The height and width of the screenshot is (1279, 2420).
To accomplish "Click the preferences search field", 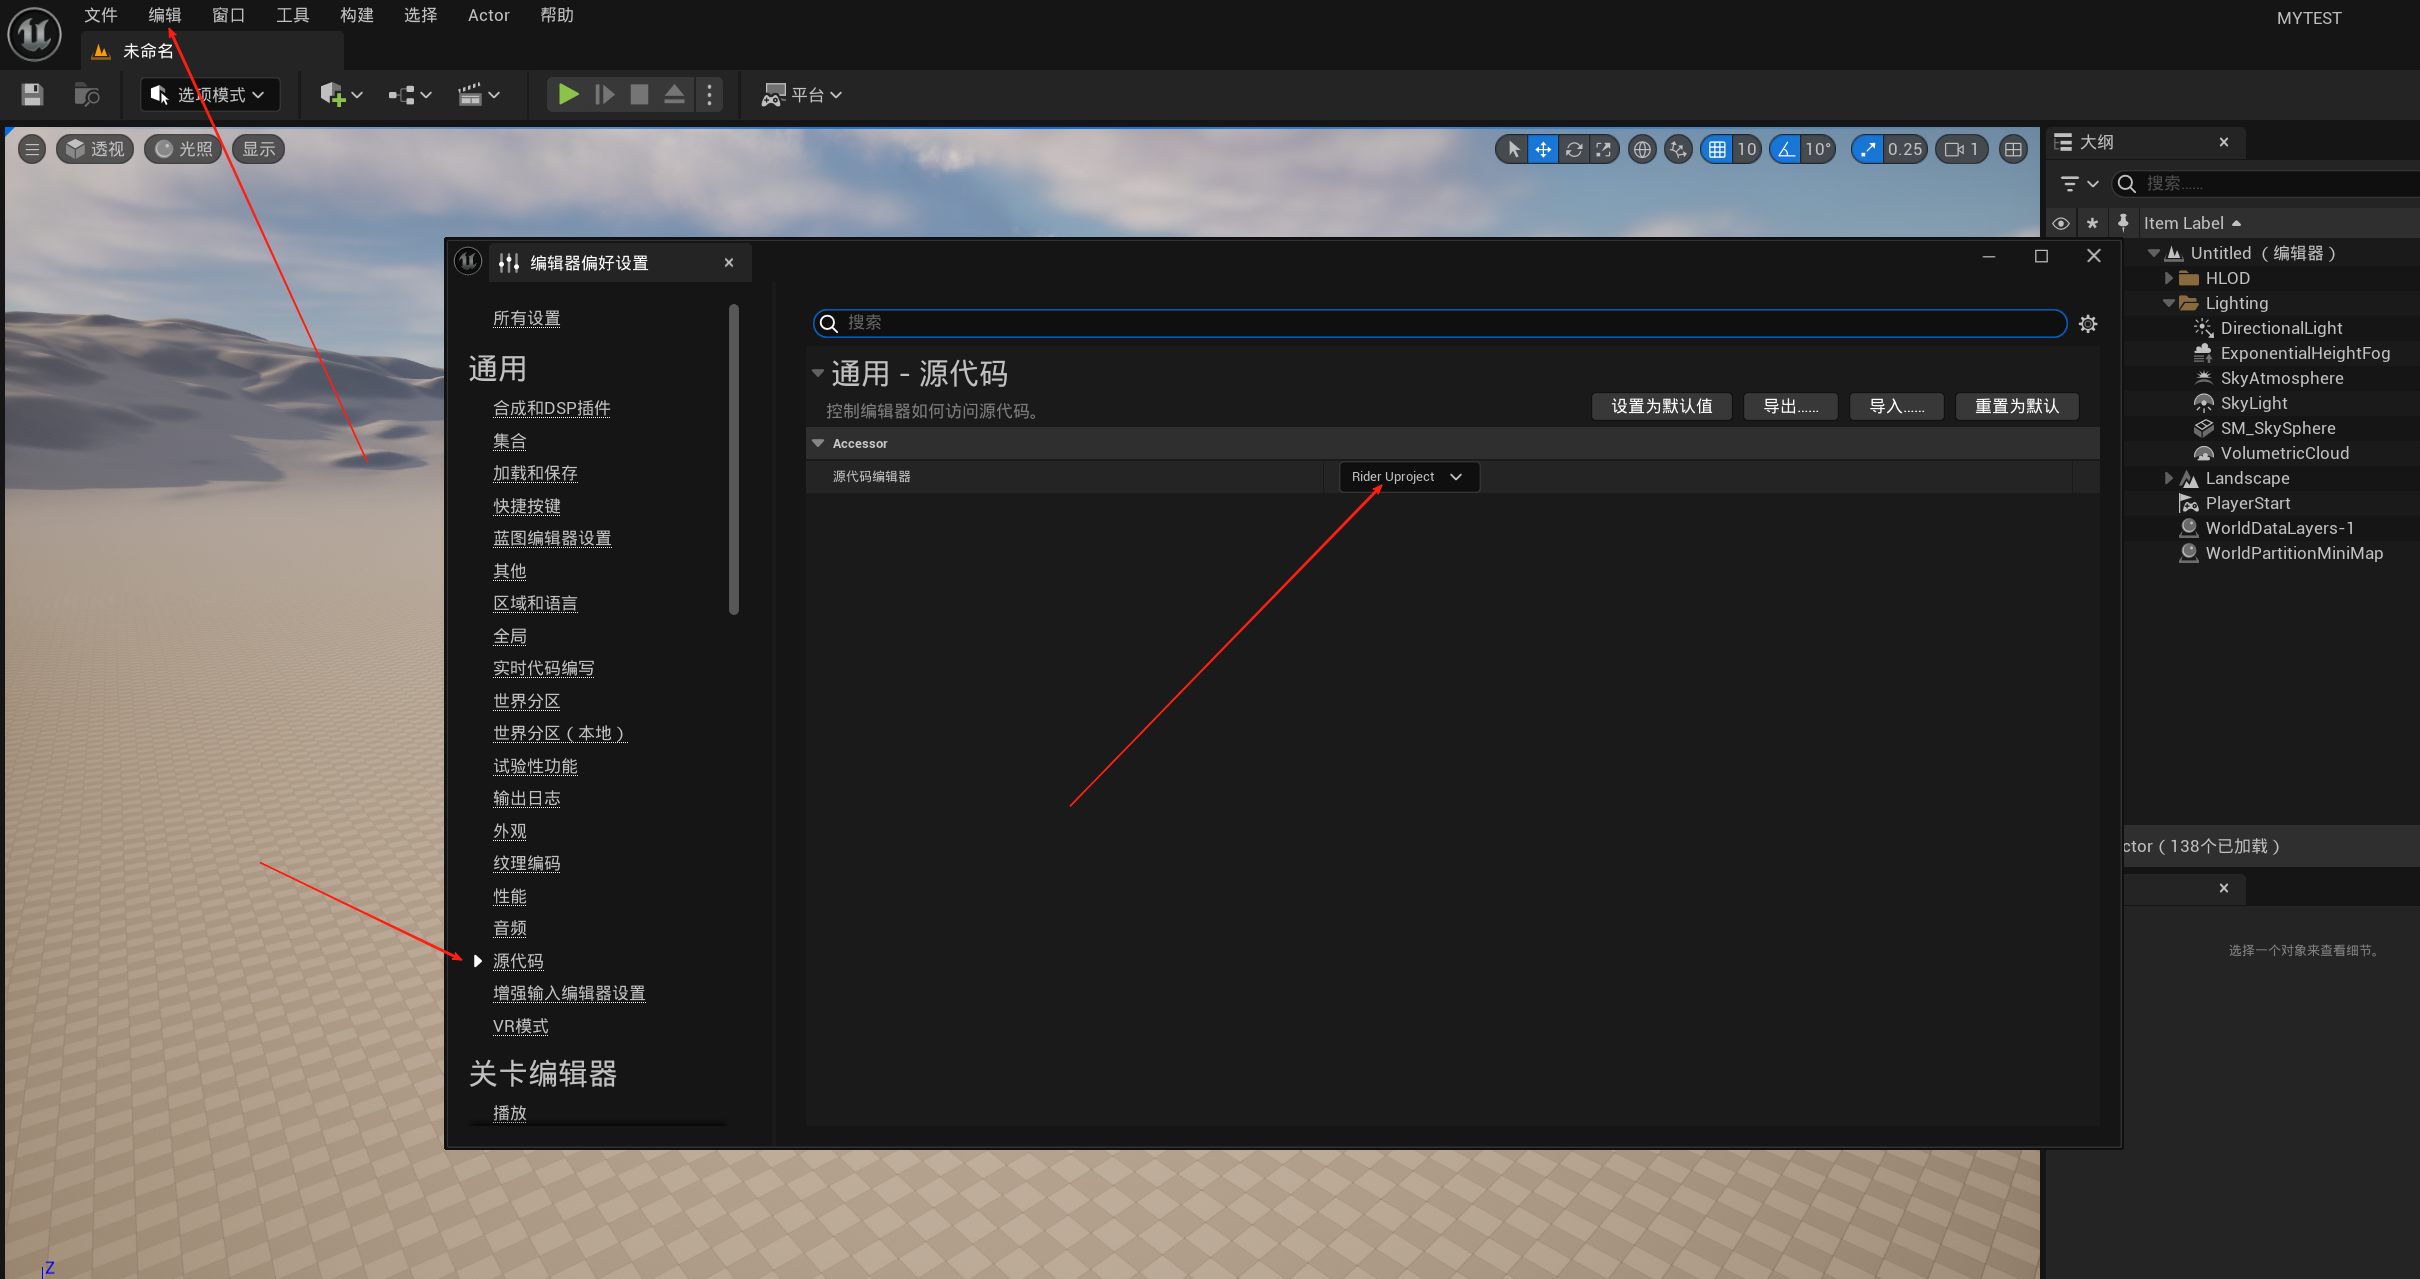I will click(x=1440, y=323).
